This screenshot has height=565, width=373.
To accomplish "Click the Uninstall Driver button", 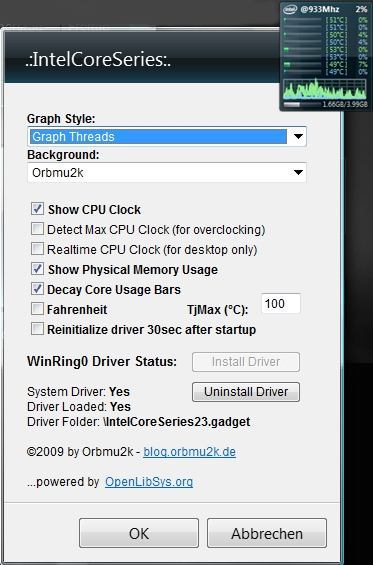I will pyautogui.click(x=246, y=392).
